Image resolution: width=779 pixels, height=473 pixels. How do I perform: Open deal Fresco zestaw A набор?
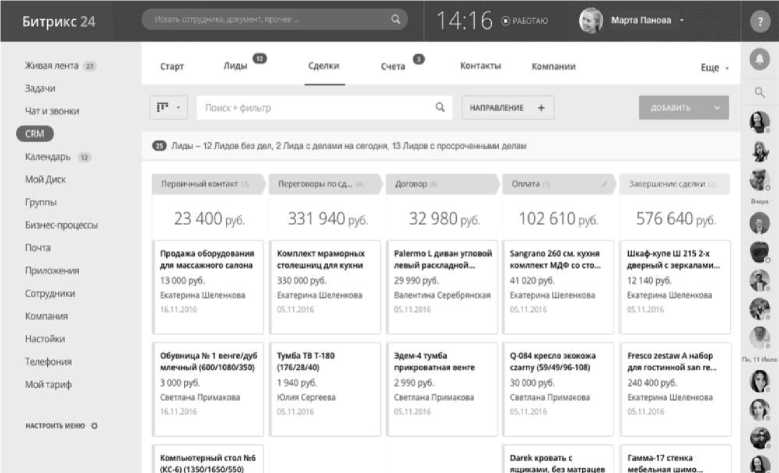point(676,389)
